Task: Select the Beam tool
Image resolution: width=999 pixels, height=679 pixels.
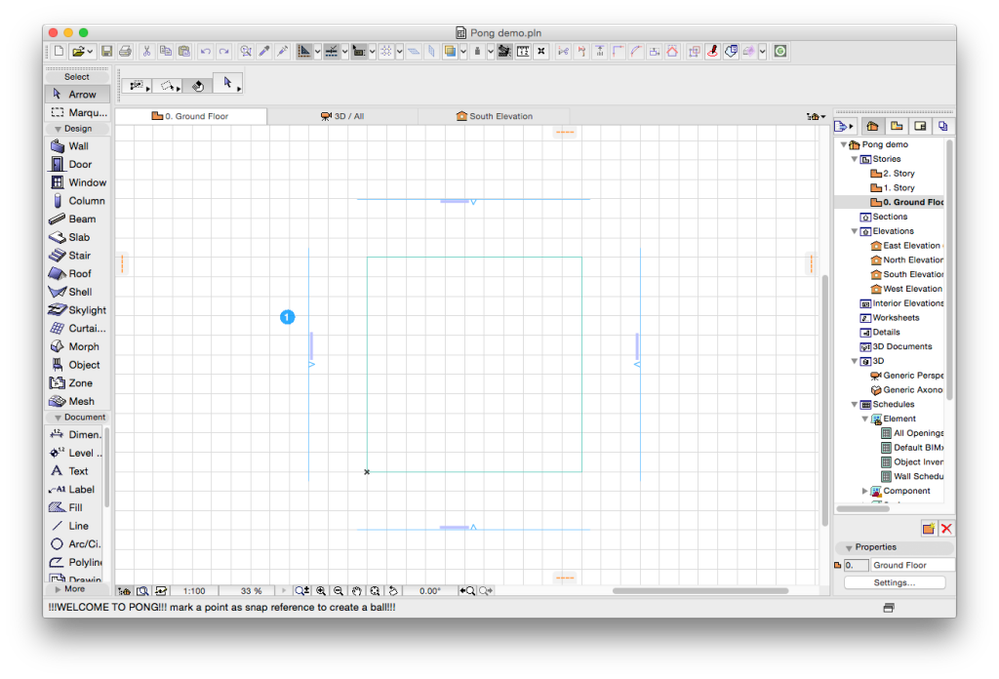Action: coord(77,219)
